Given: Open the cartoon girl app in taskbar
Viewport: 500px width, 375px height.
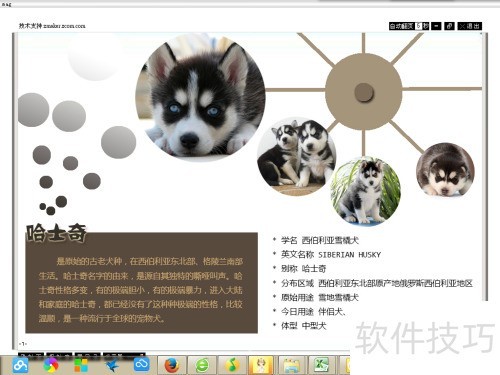Looking at the screenshot, I should pos(261,366).
